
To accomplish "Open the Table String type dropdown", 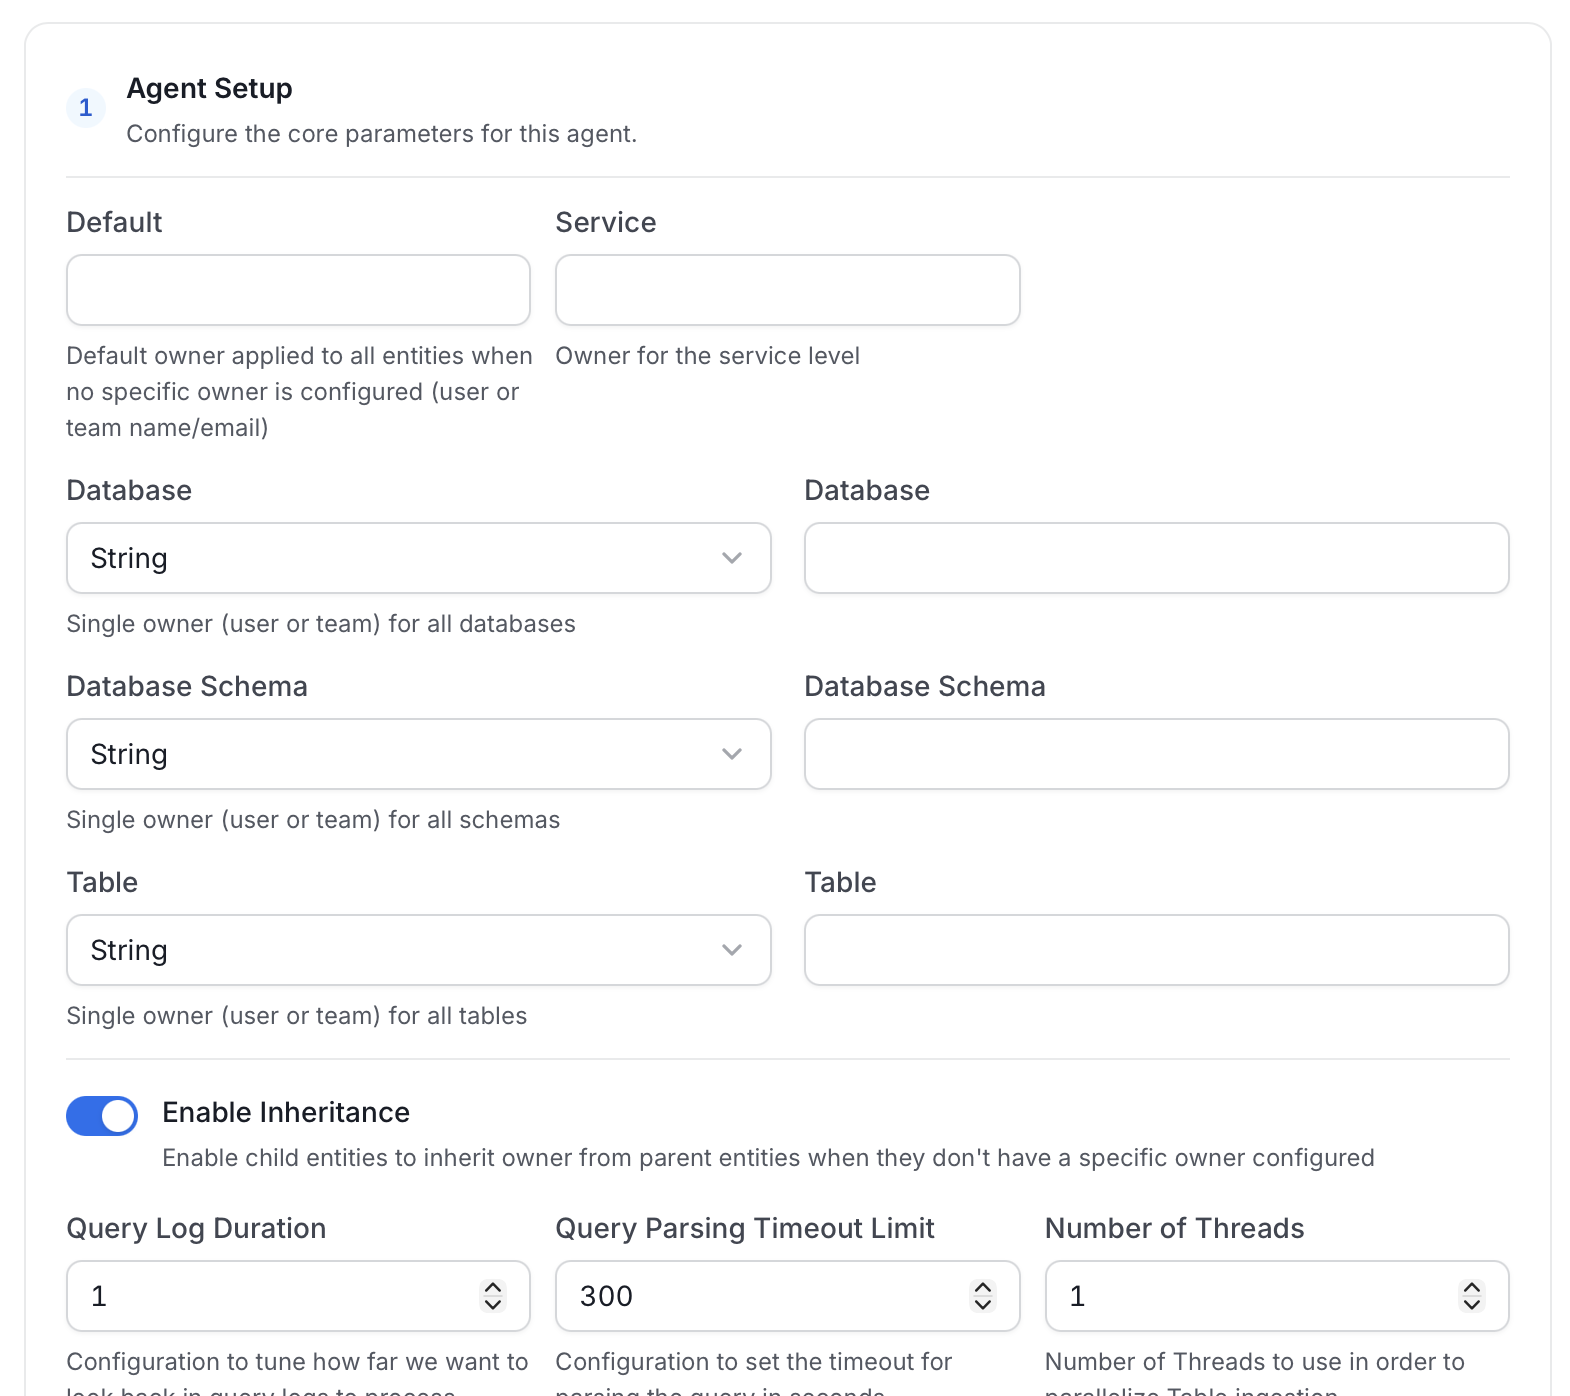I will 419,950.
